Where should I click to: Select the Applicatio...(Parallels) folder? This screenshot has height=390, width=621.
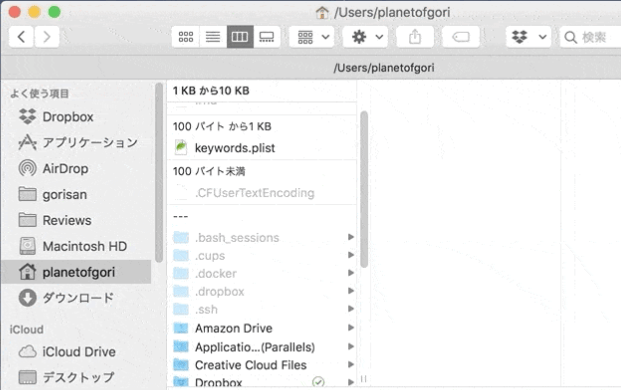pos(261,347)
